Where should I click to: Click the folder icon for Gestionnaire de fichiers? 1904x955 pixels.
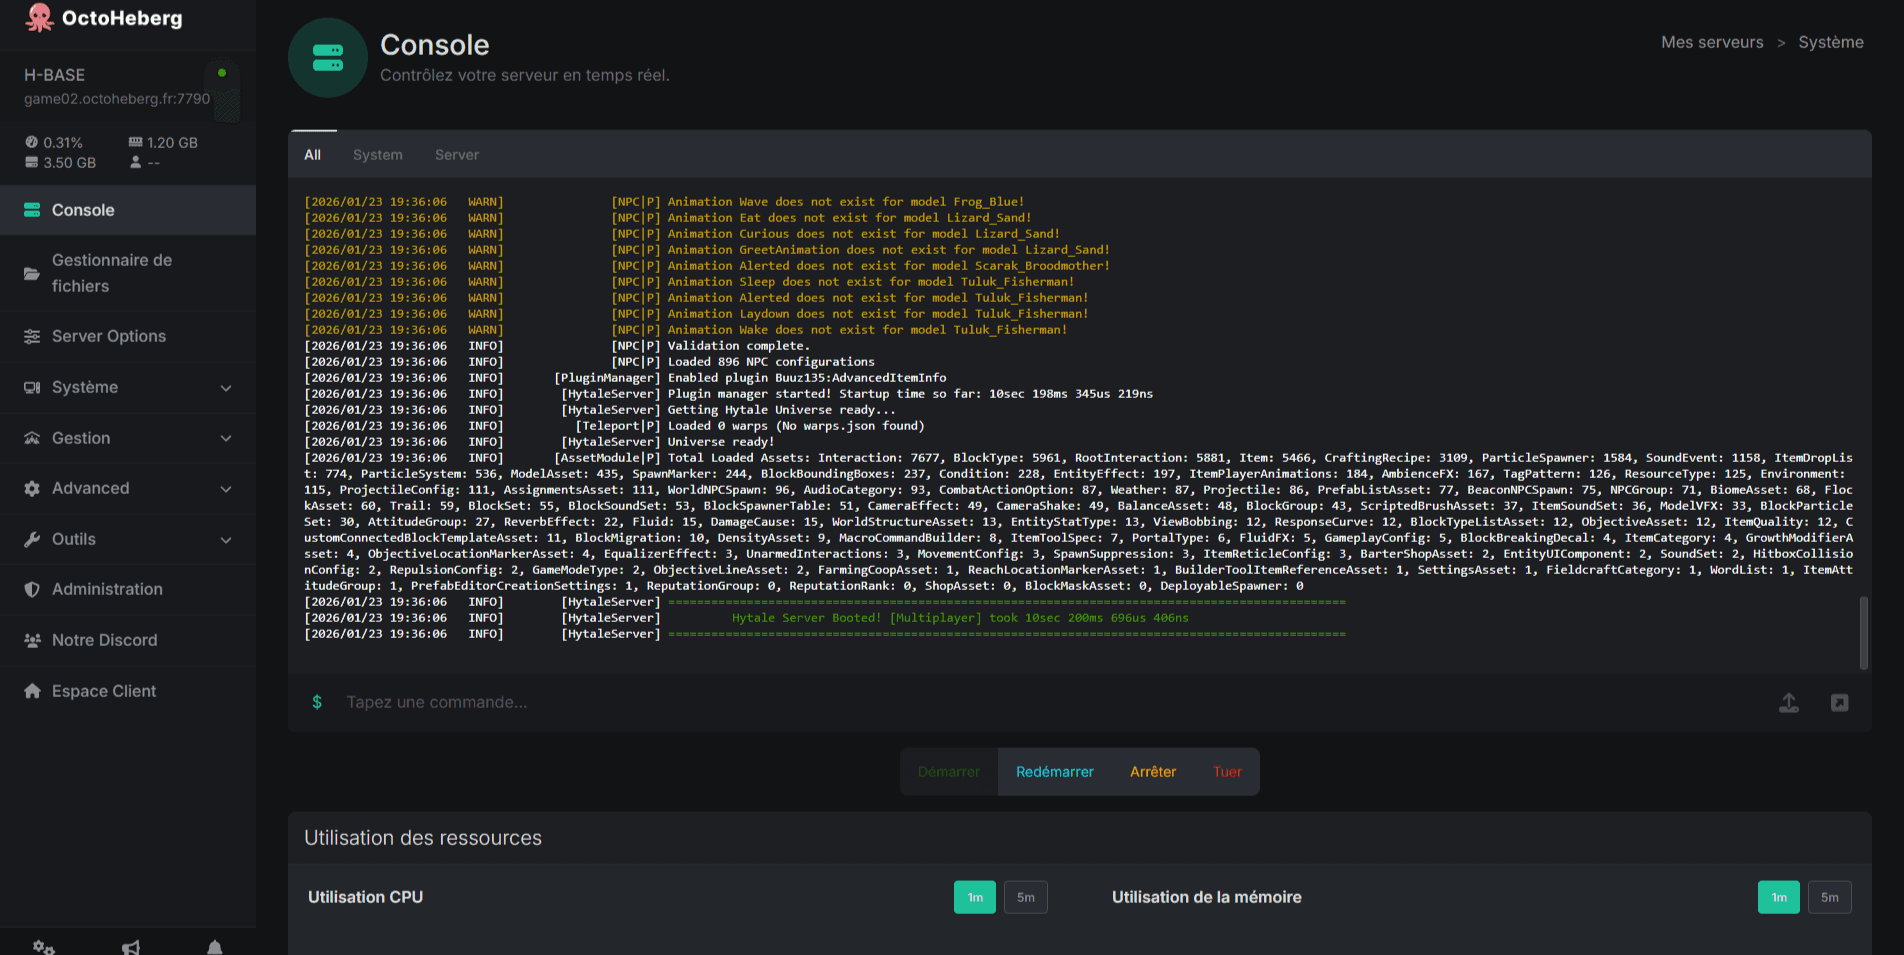32,273
